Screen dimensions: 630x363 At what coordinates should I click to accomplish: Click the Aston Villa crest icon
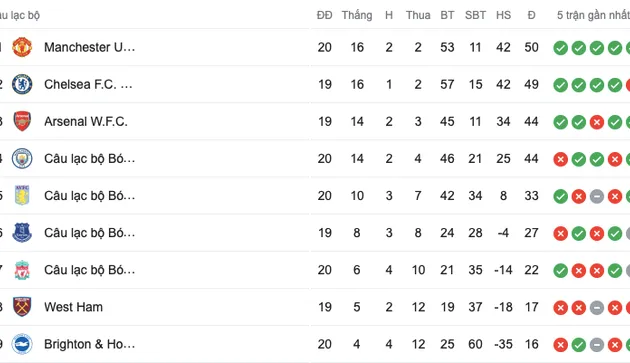[22, 195]
